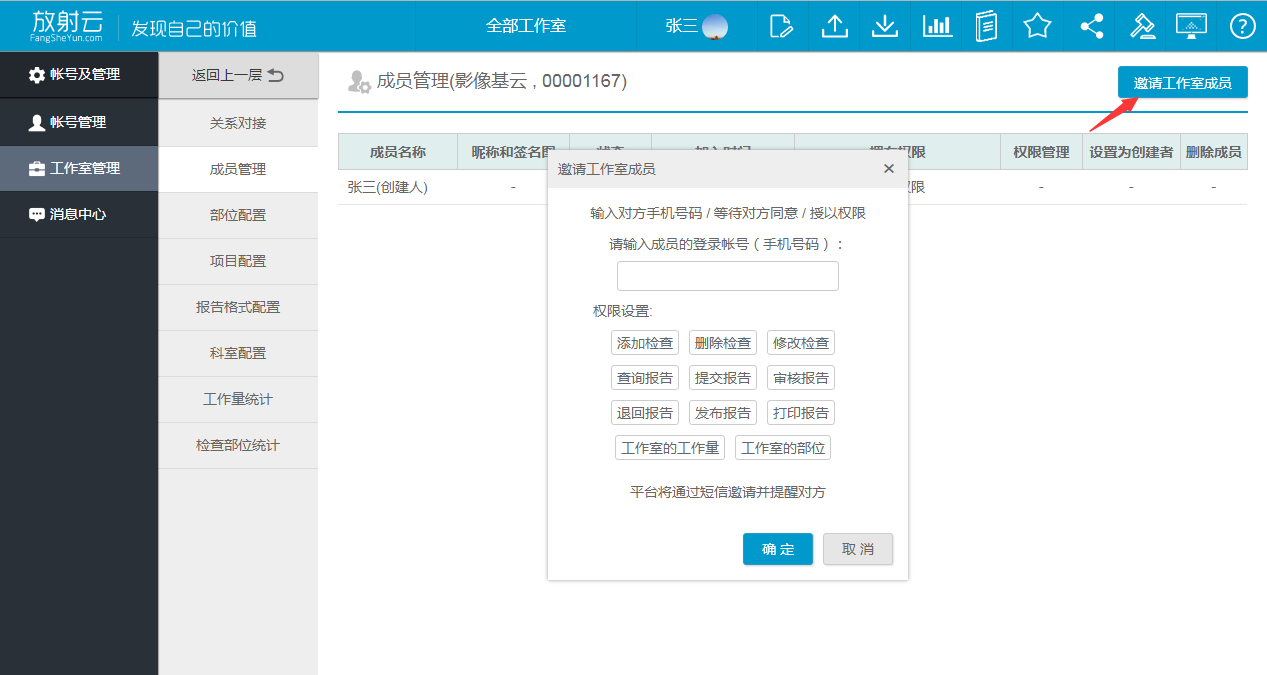
Task: Click the member phone number input field
Action: [x=727, y=276]
